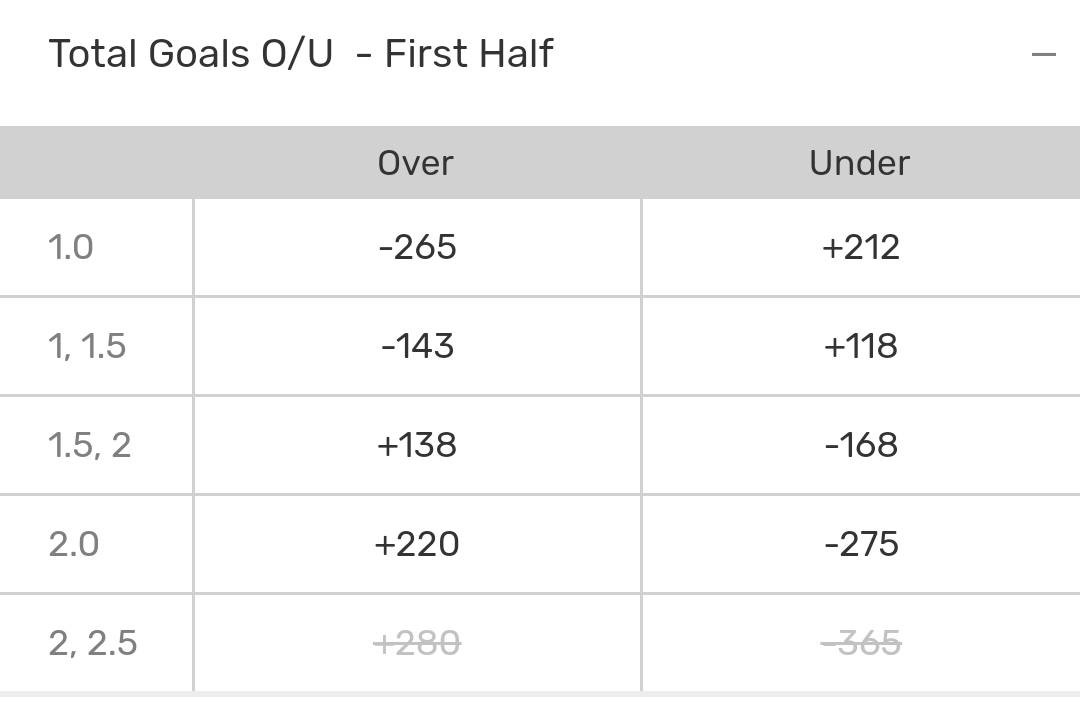Click the 1.5, 2 goal line label
Viewport: 1080px width, 718px height.
pyautogui.click(x=90, y=445)
